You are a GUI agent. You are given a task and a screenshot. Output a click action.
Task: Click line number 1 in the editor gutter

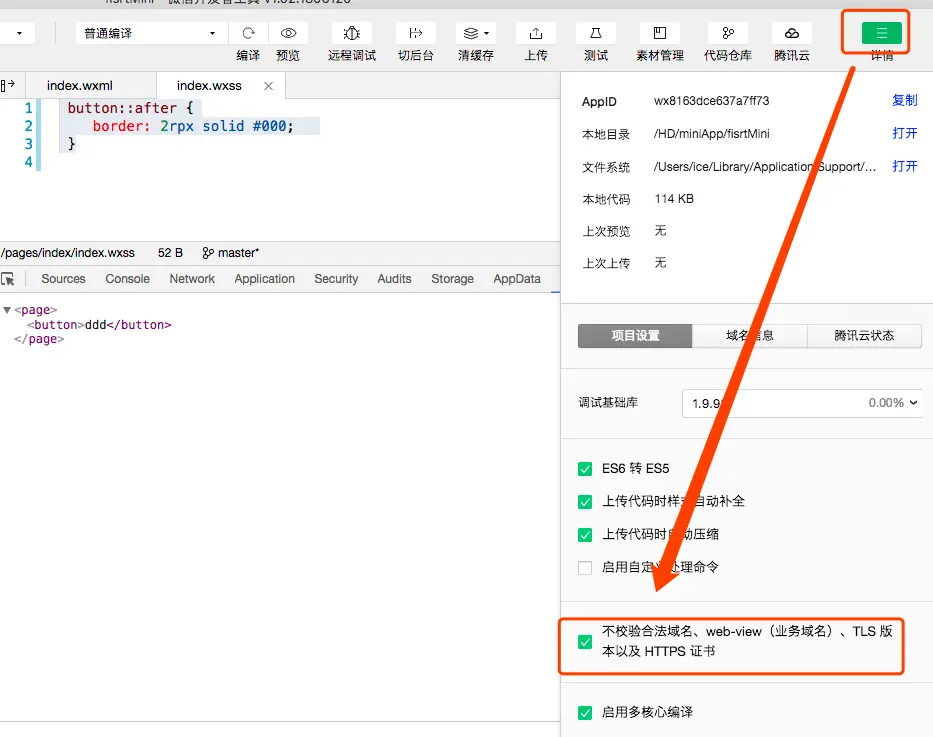[28, 108]
